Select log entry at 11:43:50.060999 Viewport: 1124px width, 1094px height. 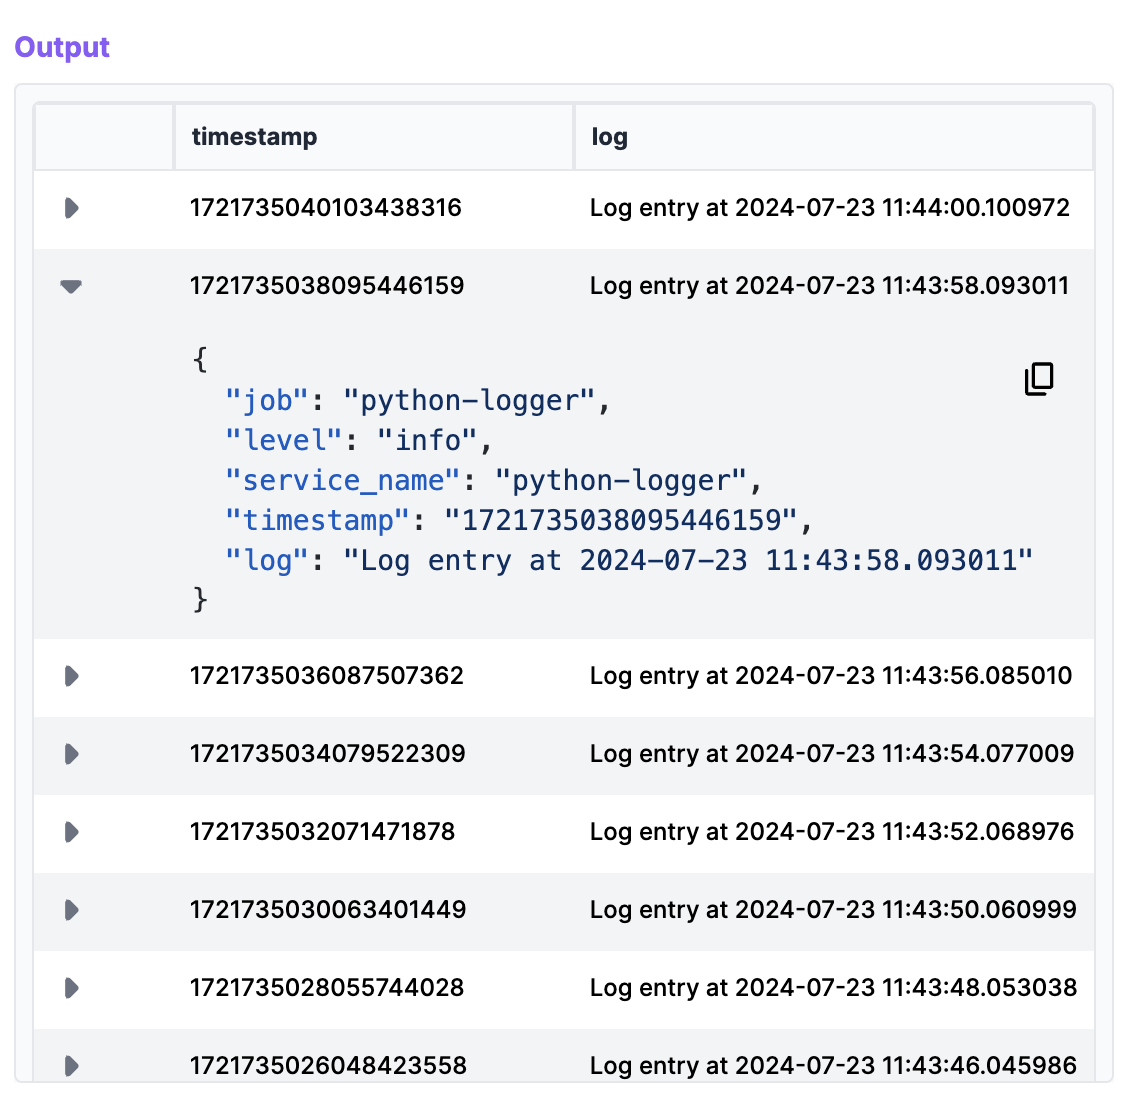[832, 910]
